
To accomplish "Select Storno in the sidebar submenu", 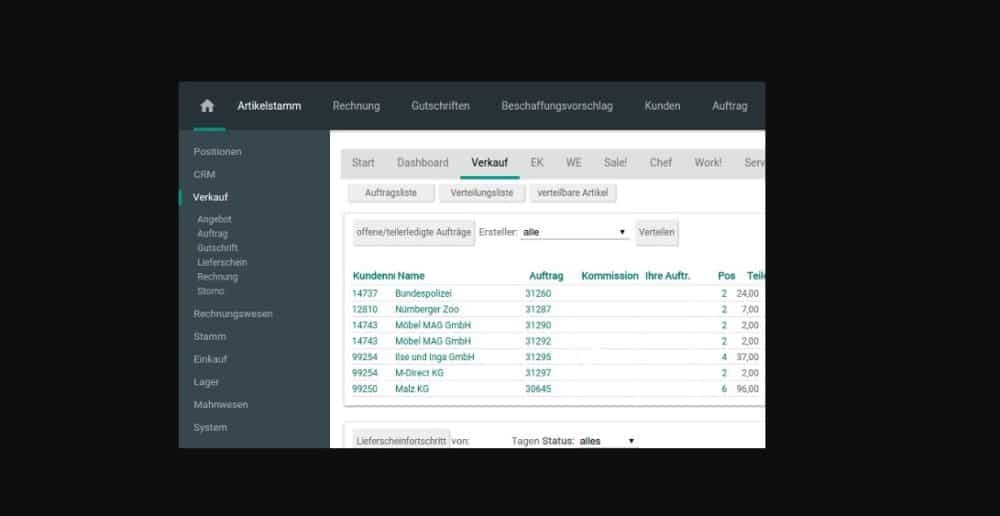I will 211,291.
